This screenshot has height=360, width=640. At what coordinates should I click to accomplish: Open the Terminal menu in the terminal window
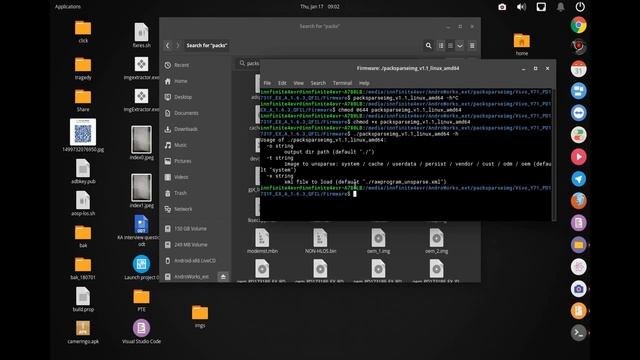342,83
